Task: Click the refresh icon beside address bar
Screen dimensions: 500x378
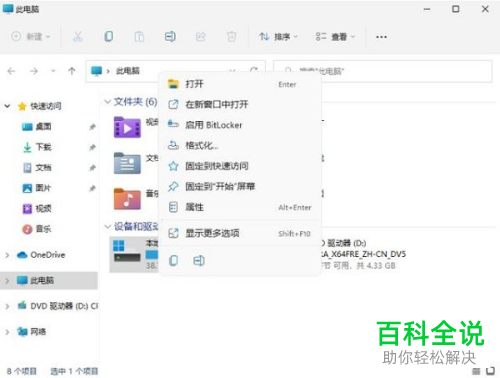Action: pyautogui.click(x=254, y=70)
